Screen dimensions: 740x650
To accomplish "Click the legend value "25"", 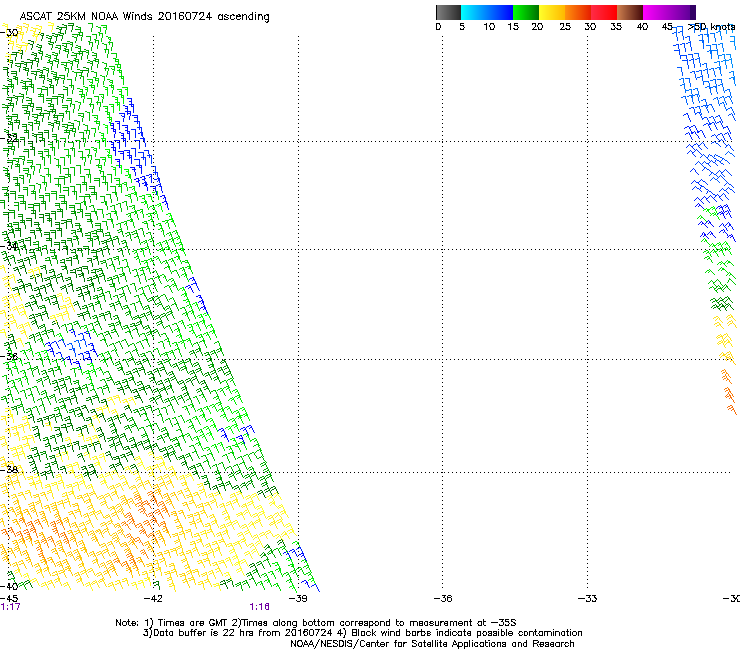I will tap(565, 27).
